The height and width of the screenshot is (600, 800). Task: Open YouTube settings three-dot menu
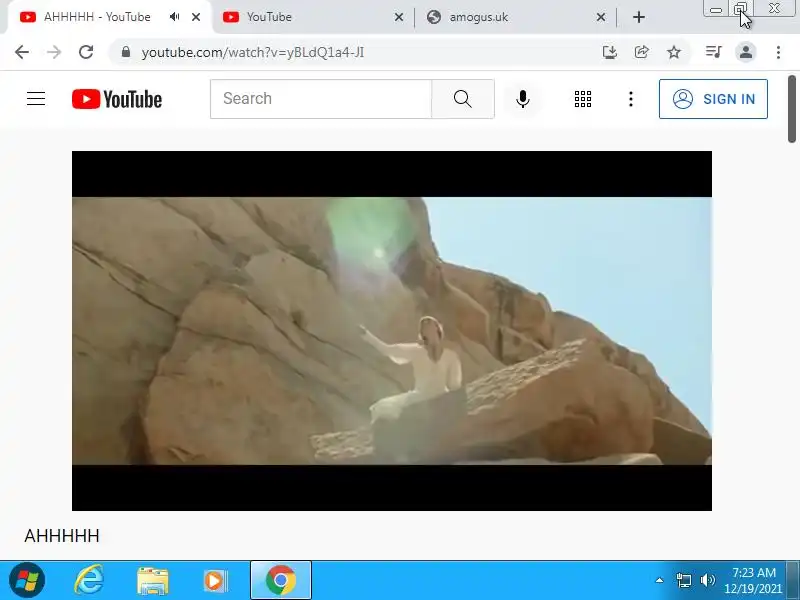coord(631,98)
